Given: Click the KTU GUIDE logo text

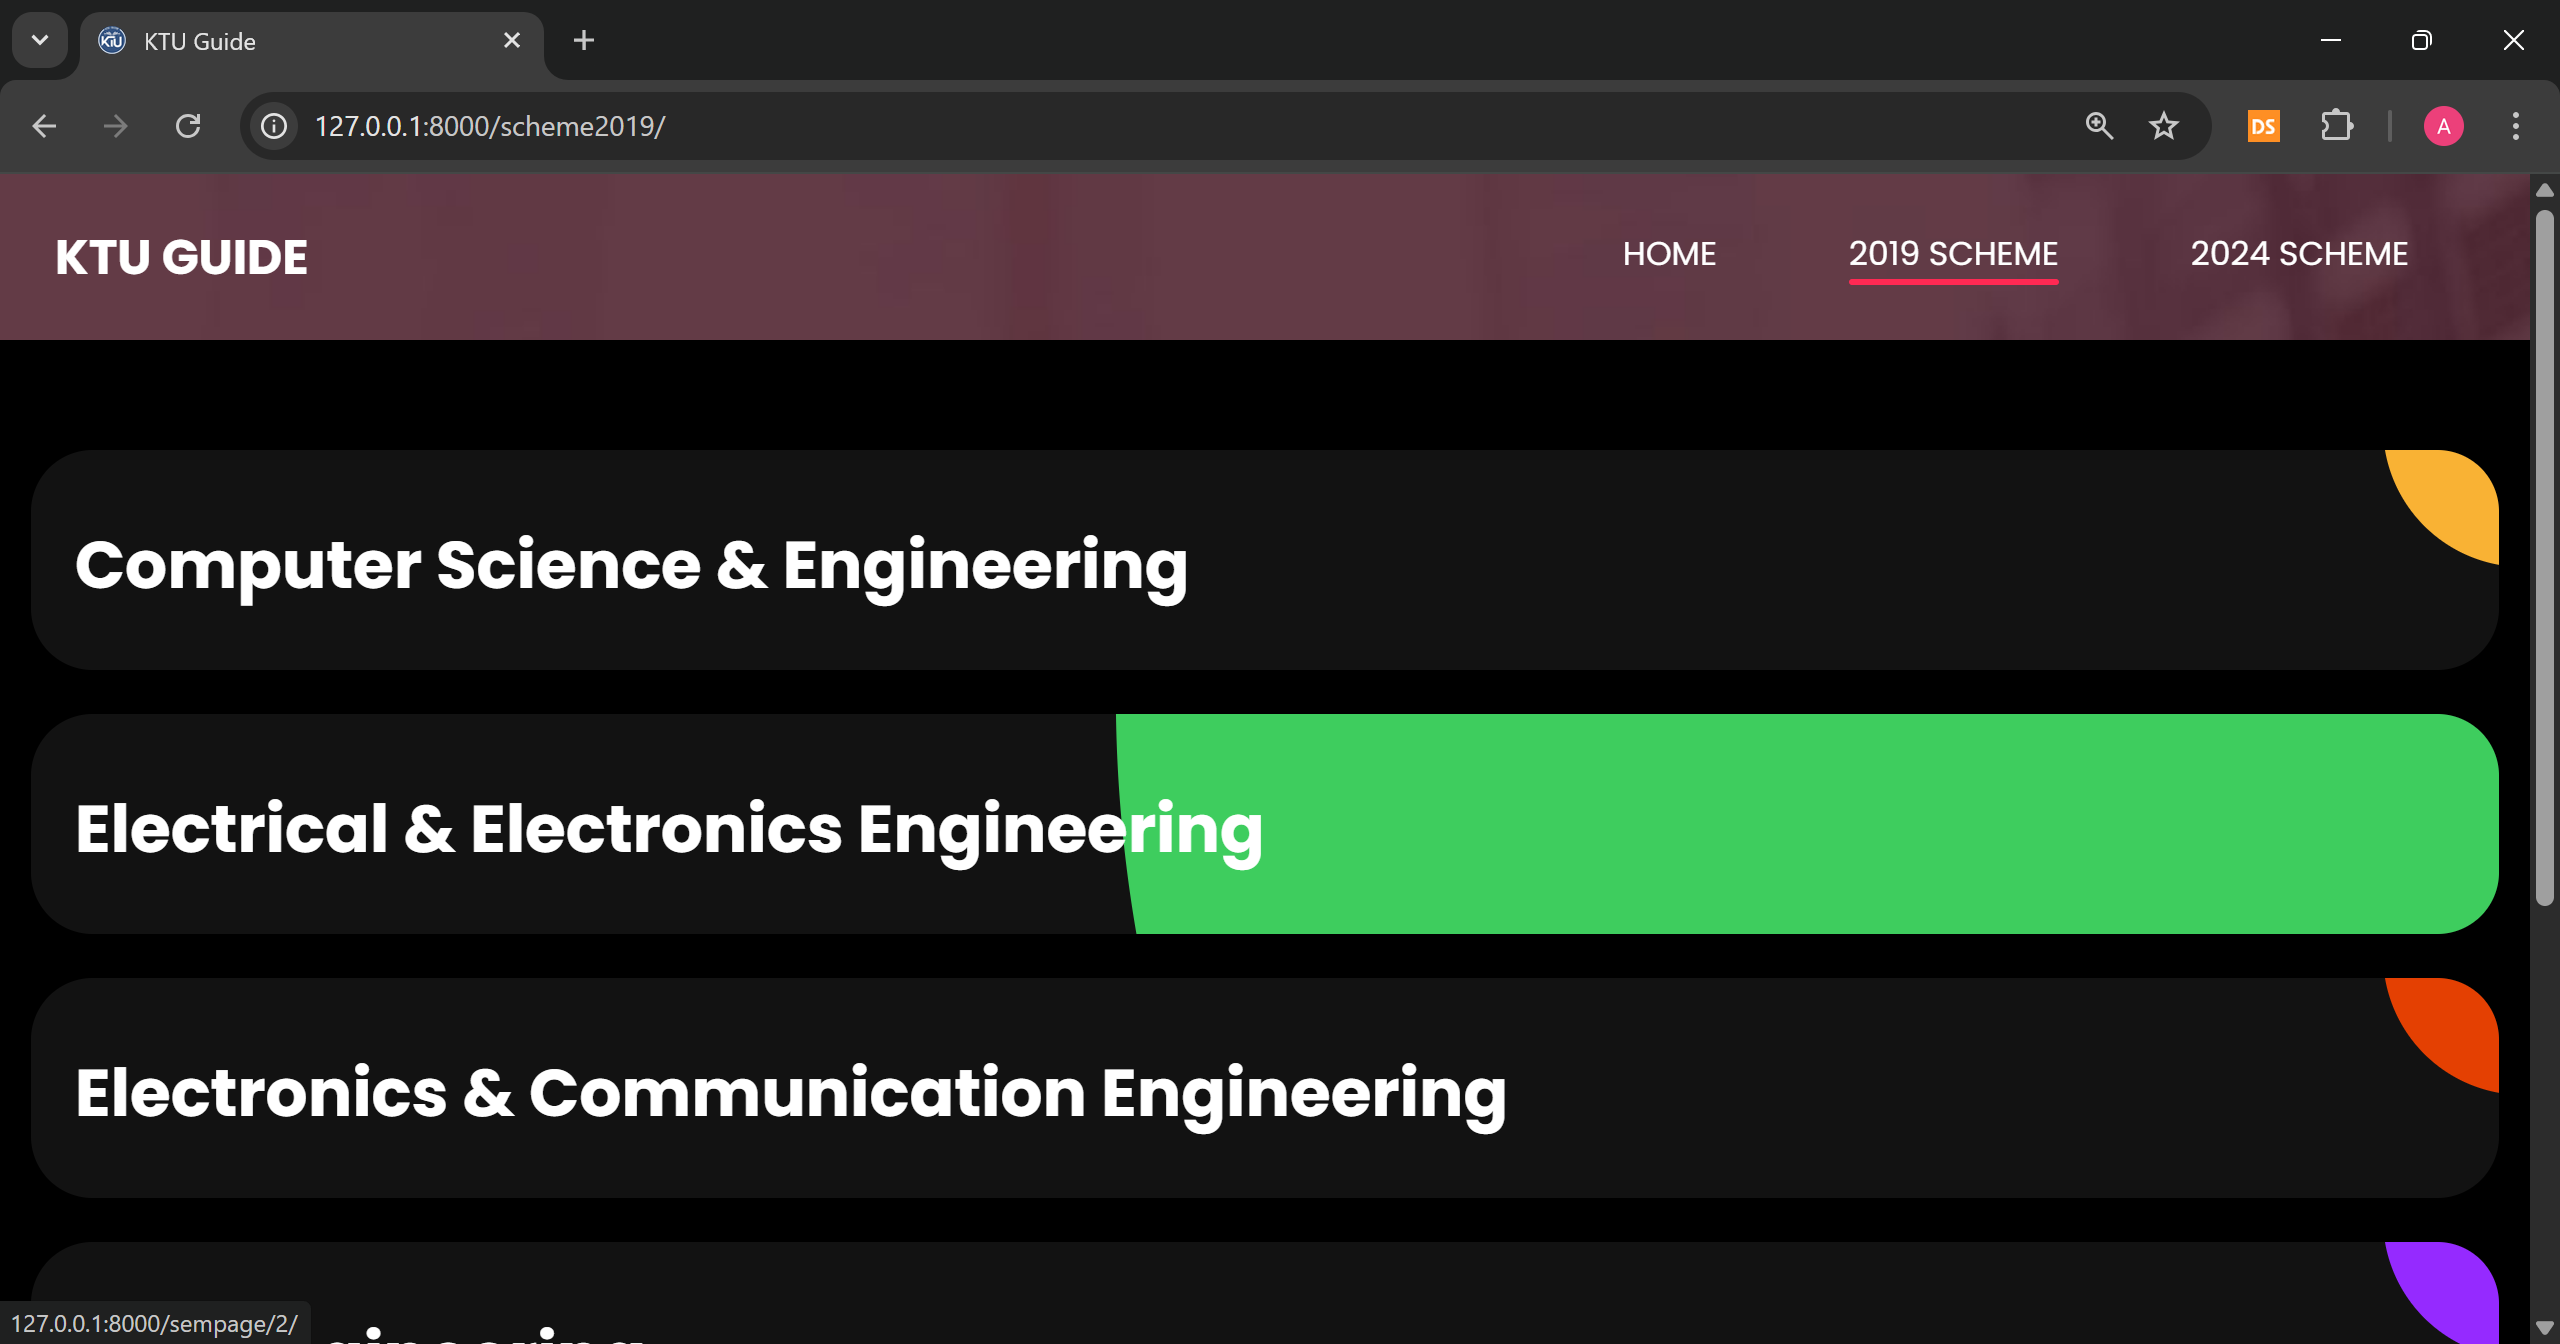Looking at the screenshot, I should 181,257.
